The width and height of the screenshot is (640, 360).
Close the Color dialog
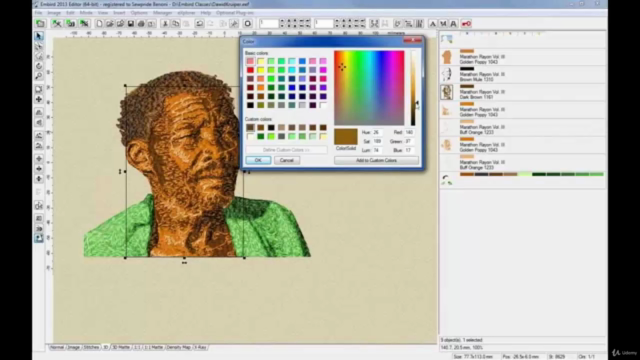(x=413, y=40)
